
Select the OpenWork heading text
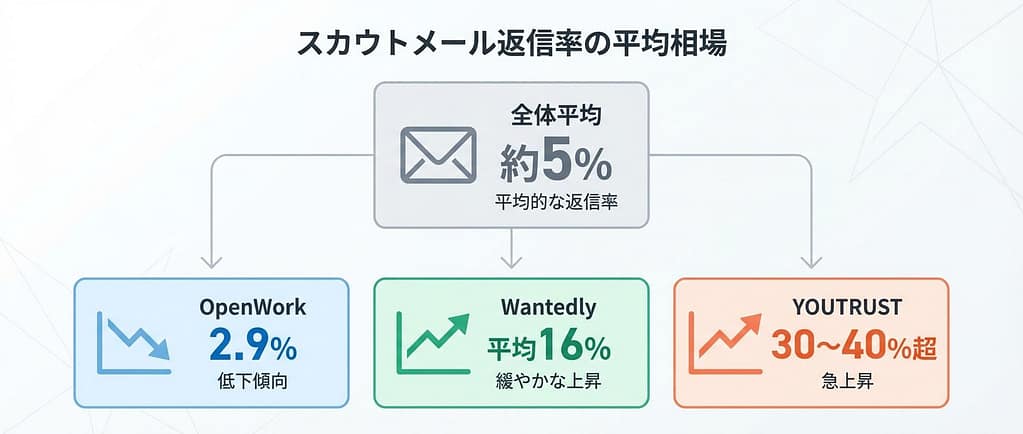252,307
